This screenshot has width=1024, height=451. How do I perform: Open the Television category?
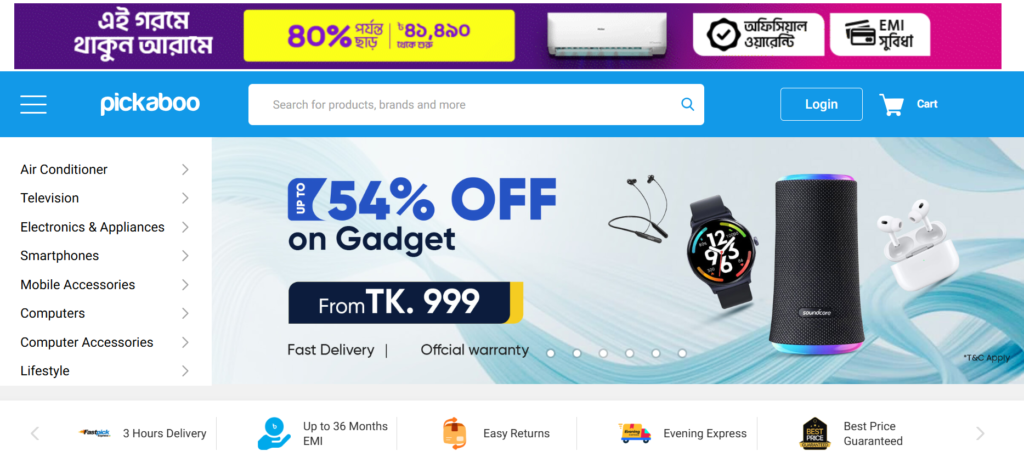pos(50,198)
